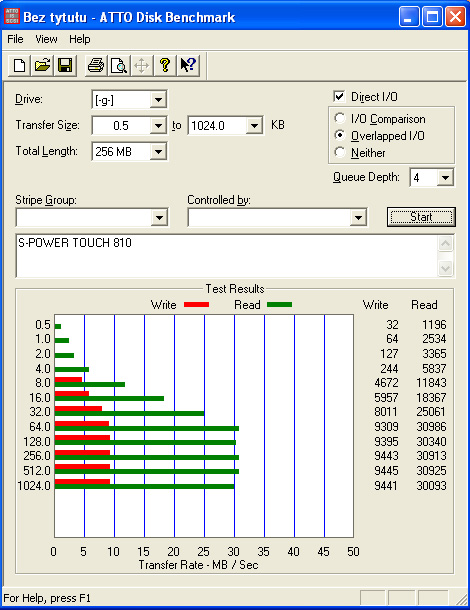The width and height of the screenshot is (470, 610).
Task: Click the yellow question mark About icon
Action: pyautogui.click(x=165, y=65)
